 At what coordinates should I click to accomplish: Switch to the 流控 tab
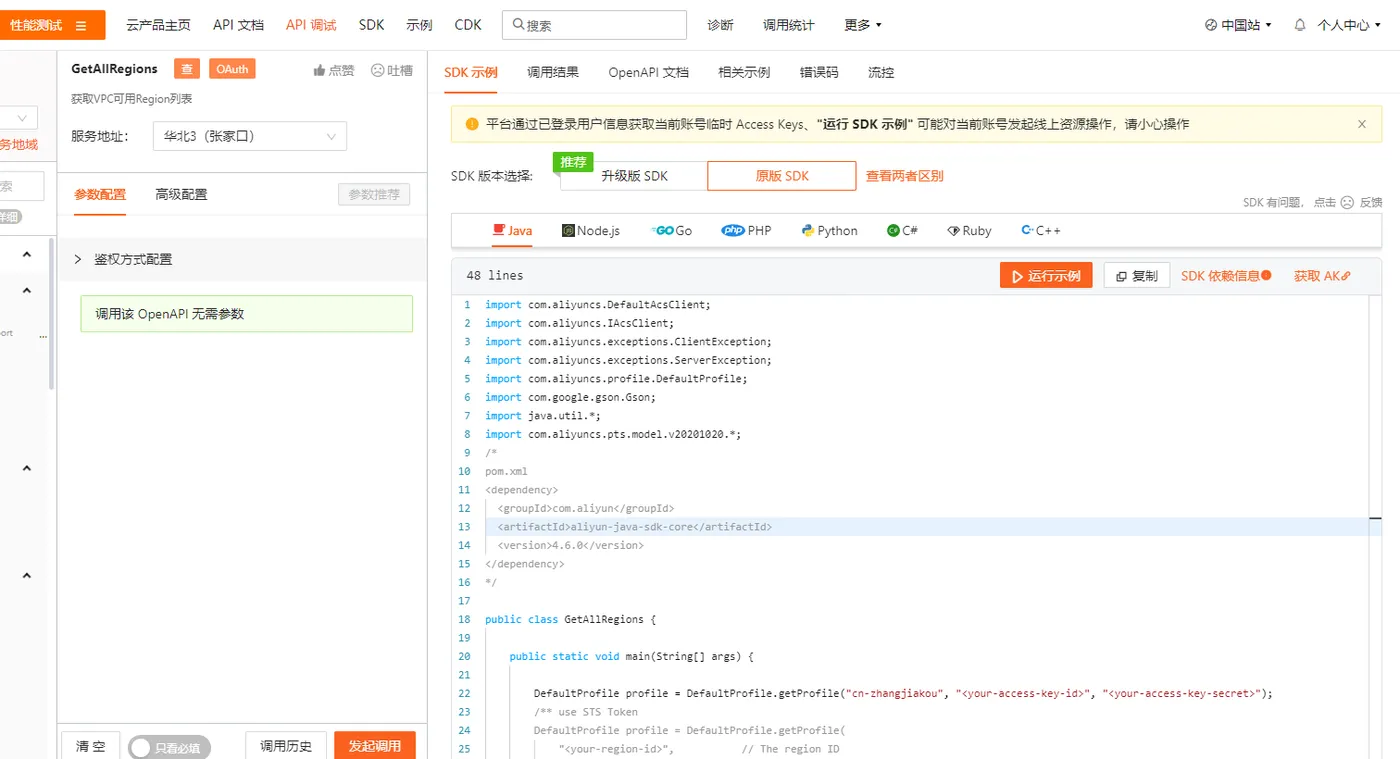tap(881, 72)
